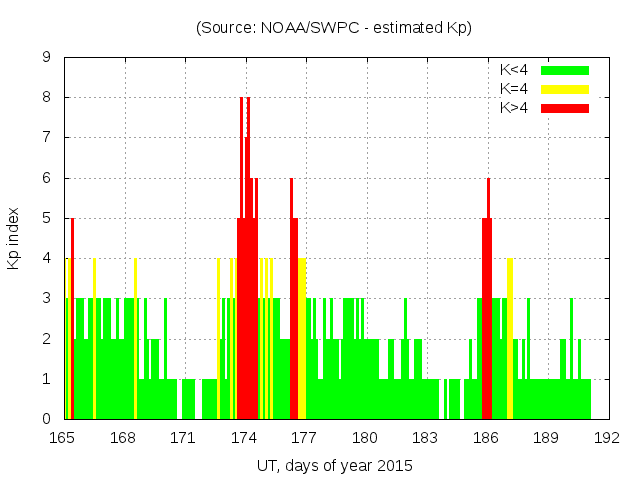640x480 pixels.
Task: Click the red K>4 legend swatch
Action: click(x=565, y=107)
